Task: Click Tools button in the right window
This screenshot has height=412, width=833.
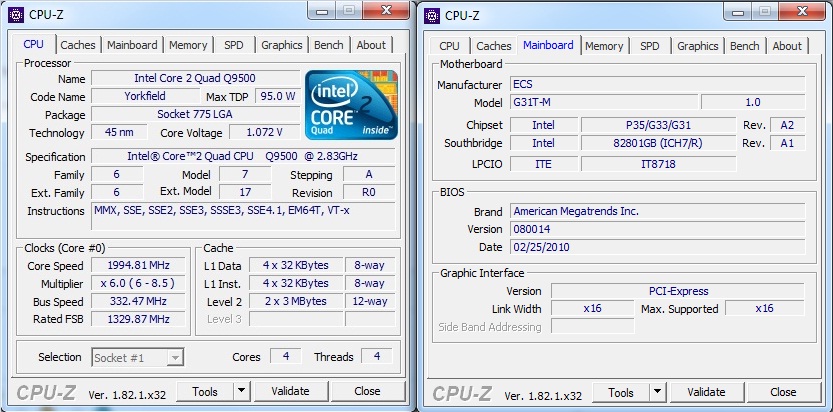Action: point(621,393)
